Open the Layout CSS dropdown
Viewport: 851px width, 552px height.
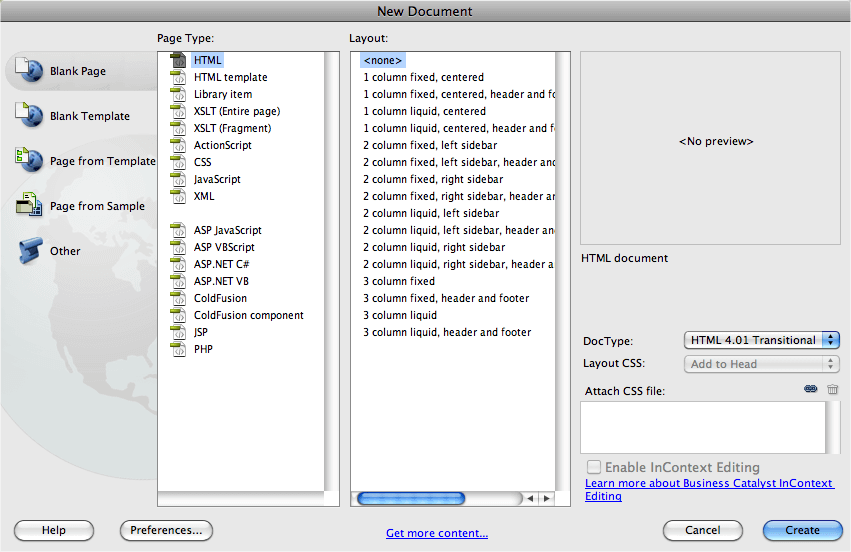click(x=761, y=364)
